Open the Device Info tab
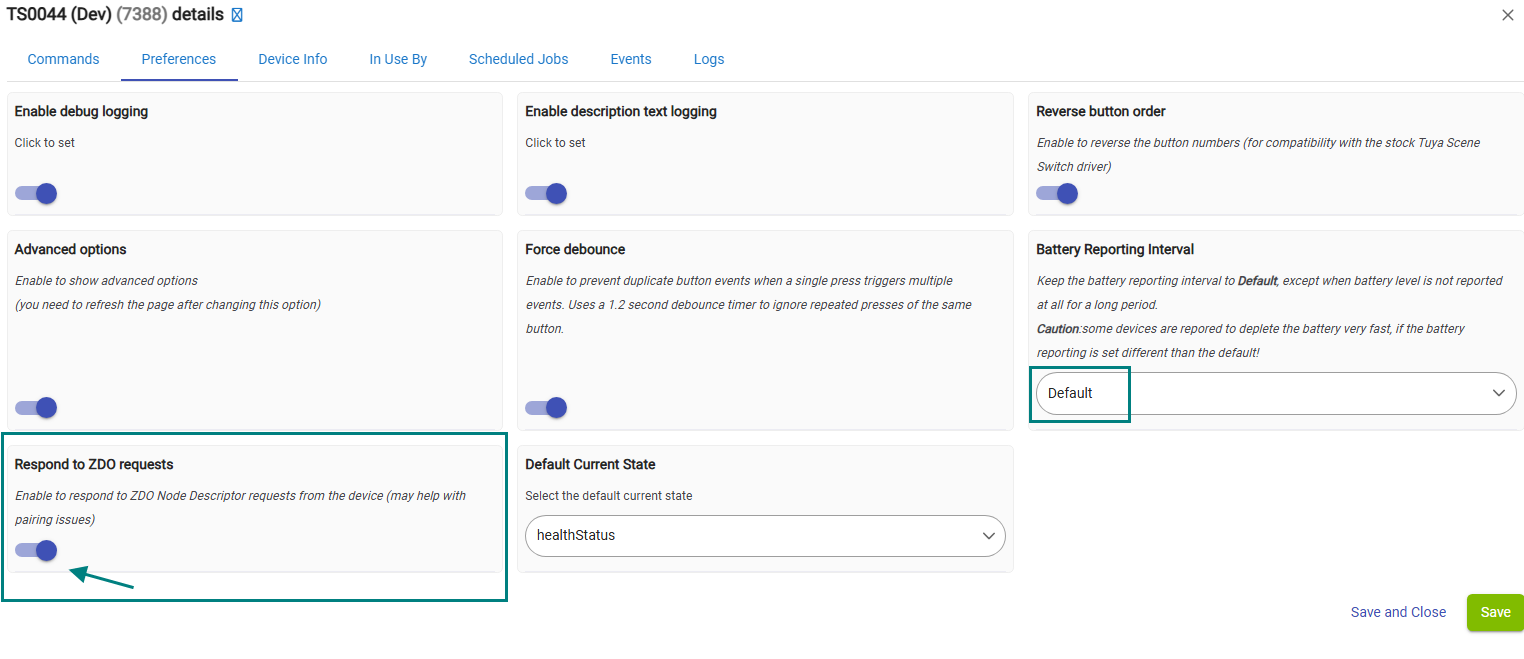This screenshot has width=1524, height=659. click(292, 59)
